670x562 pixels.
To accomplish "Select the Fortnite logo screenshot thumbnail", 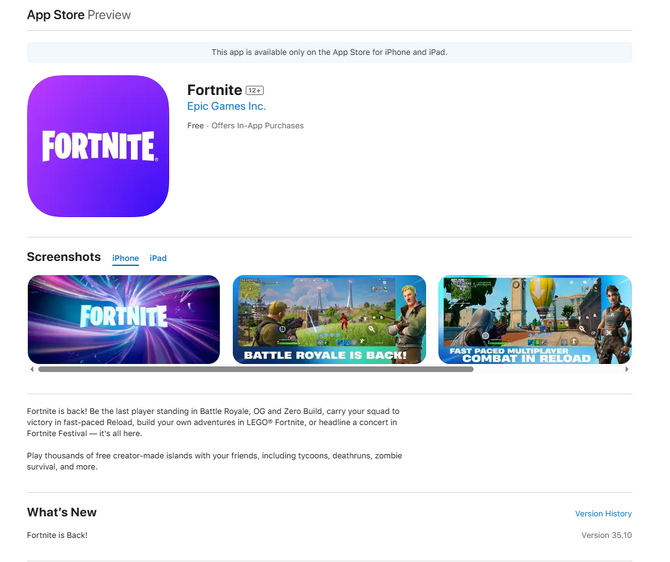I will pyautogui.click(x=123, y=319).
